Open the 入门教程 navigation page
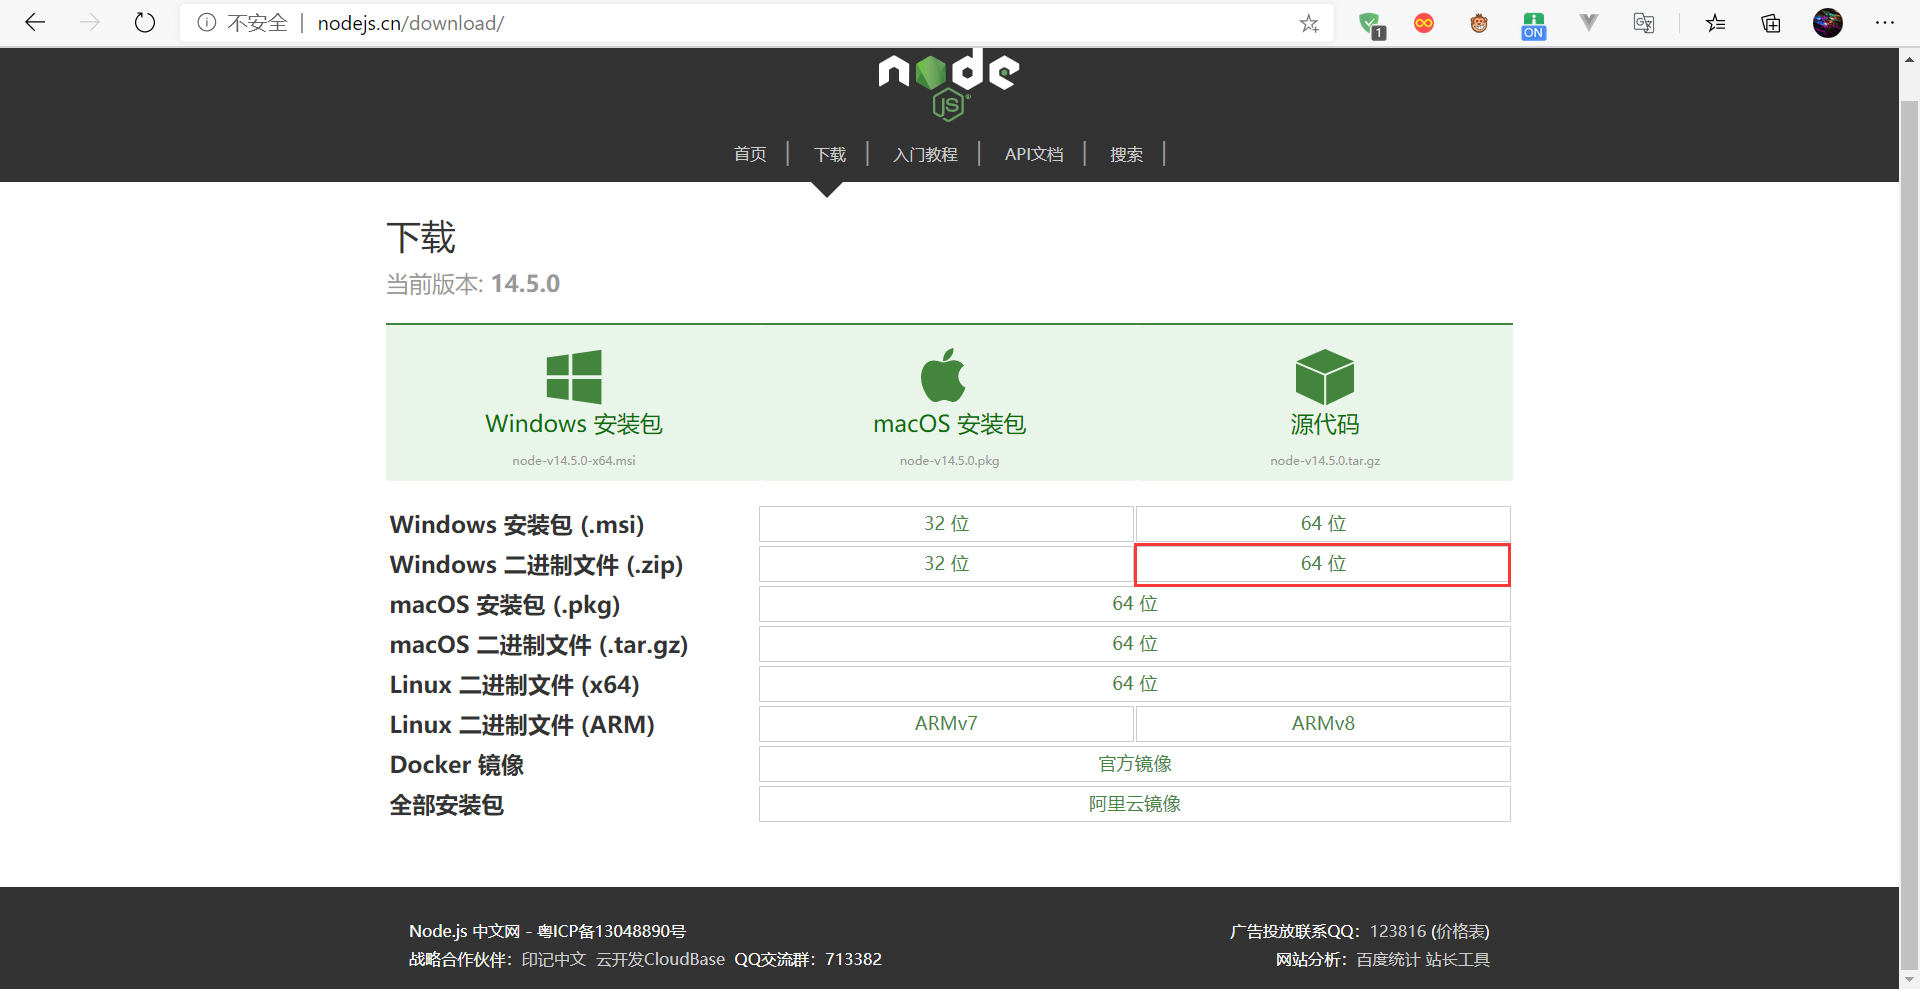Screen dimensions: 1920x989 tap(924, 154)
